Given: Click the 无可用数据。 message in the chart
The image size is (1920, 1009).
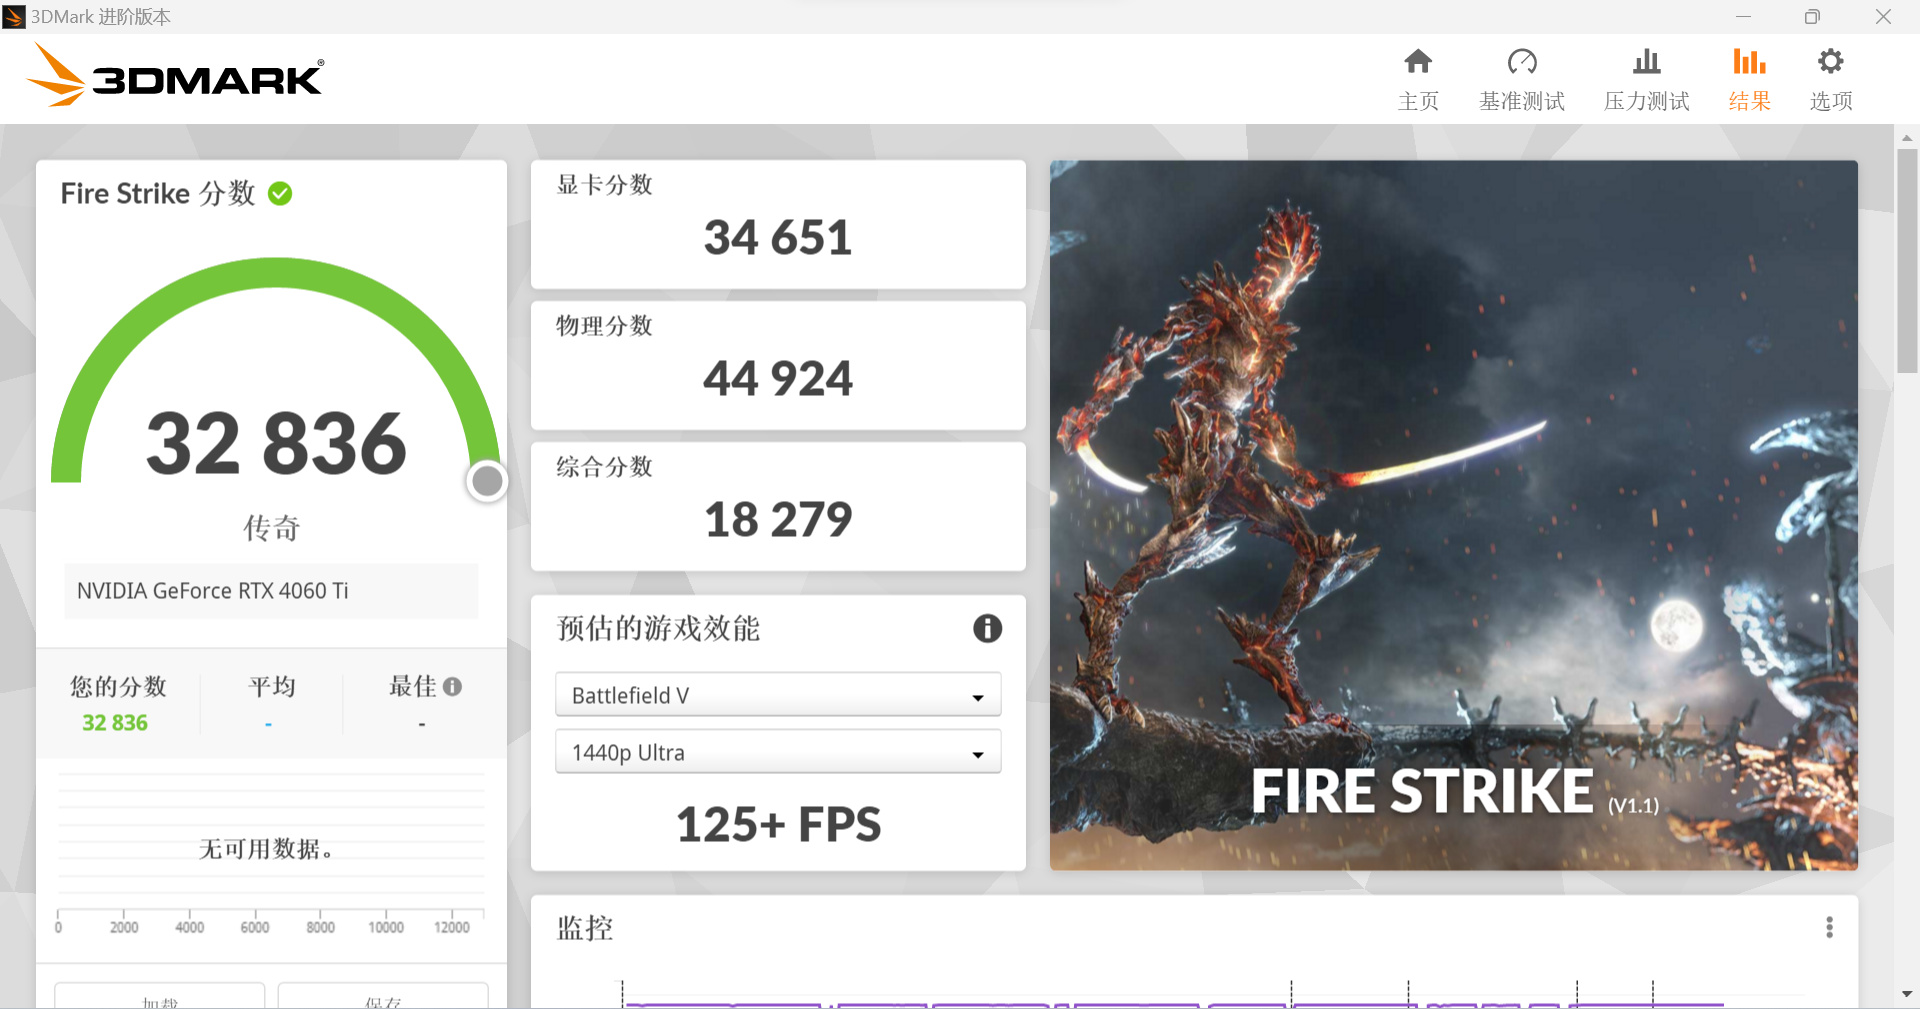Looking at the screenshot, I should (x=266, y=849).
